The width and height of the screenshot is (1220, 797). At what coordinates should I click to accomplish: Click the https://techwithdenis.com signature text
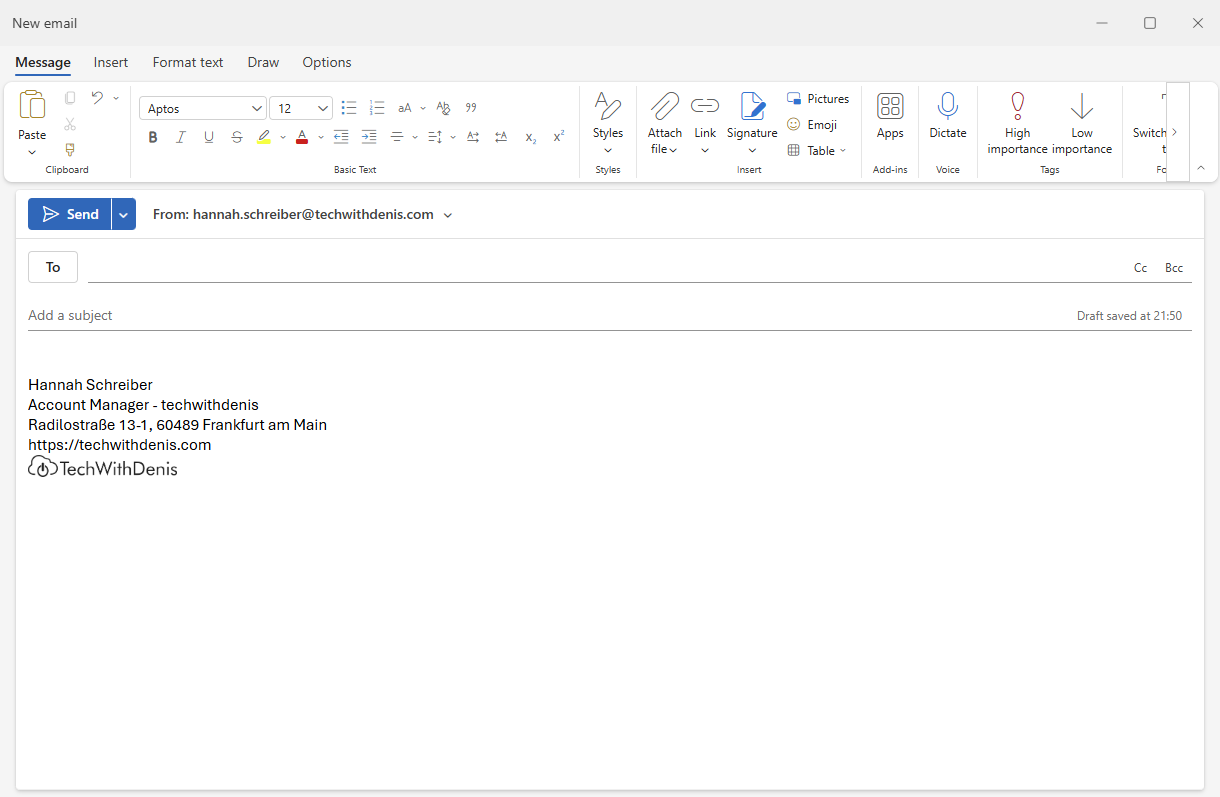pyautogui.click(x=120, y=445)
